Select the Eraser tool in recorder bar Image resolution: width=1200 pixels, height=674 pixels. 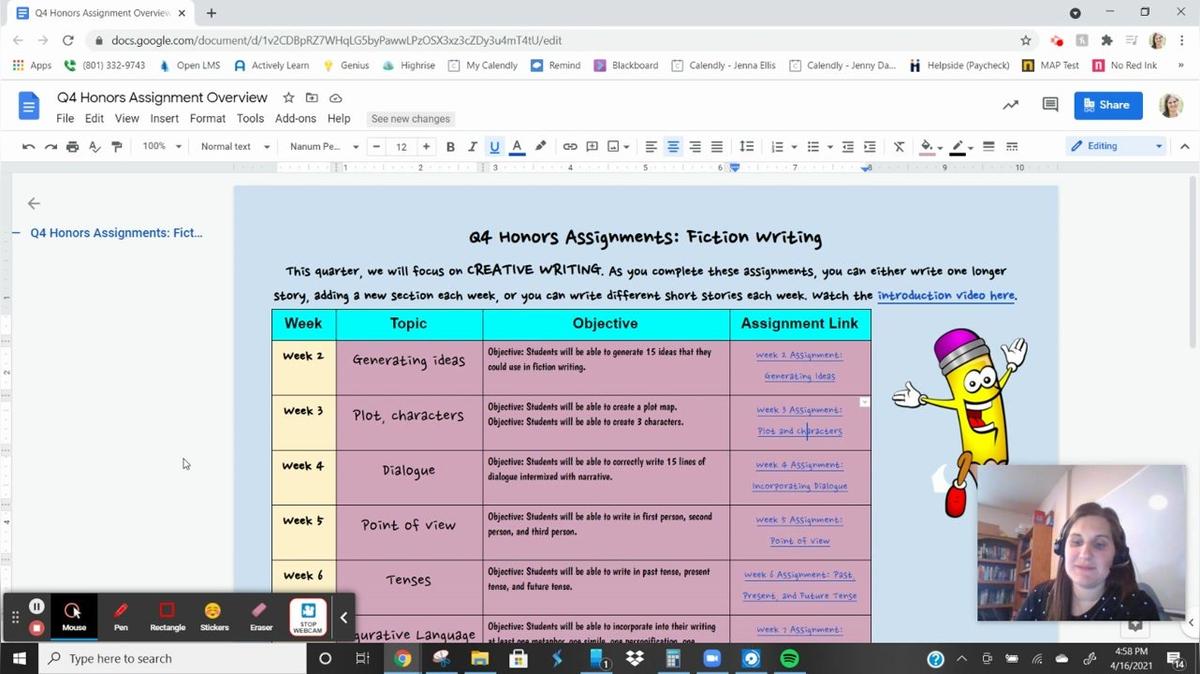tap(261, 616)
